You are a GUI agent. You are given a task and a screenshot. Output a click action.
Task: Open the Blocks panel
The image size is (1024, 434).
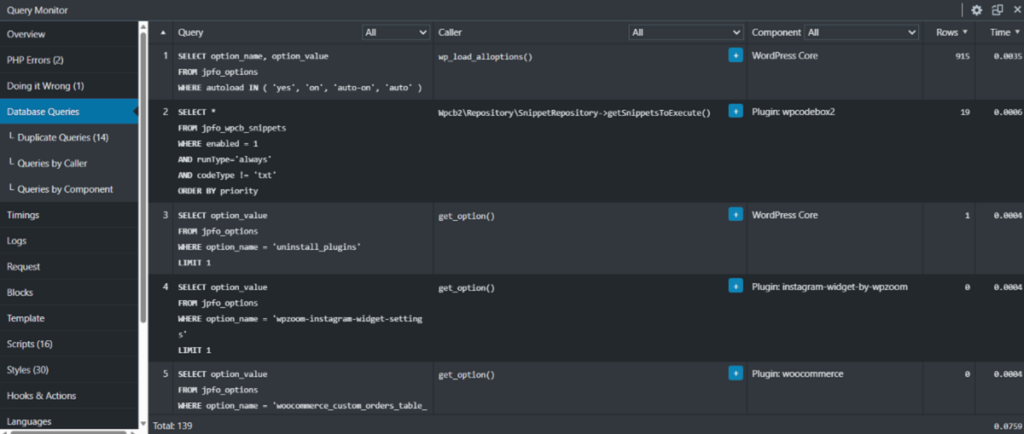pyautogui.click(x=69, y=292)
